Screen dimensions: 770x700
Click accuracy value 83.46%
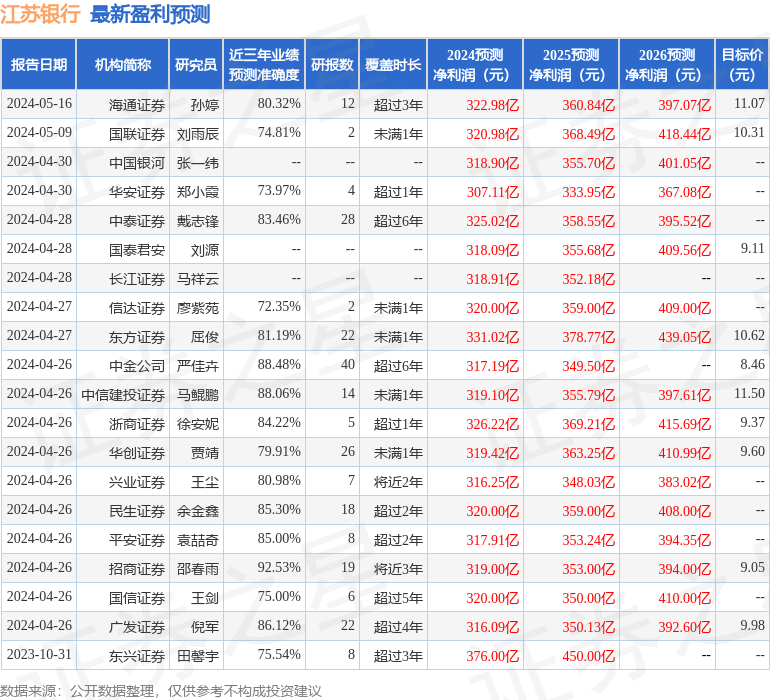point(279,219)
